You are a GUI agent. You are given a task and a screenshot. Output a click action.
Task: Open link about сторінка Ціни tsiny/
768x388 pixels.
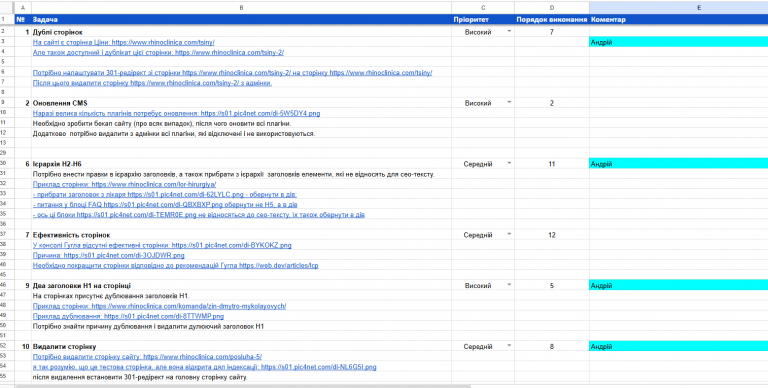(123, 43)
